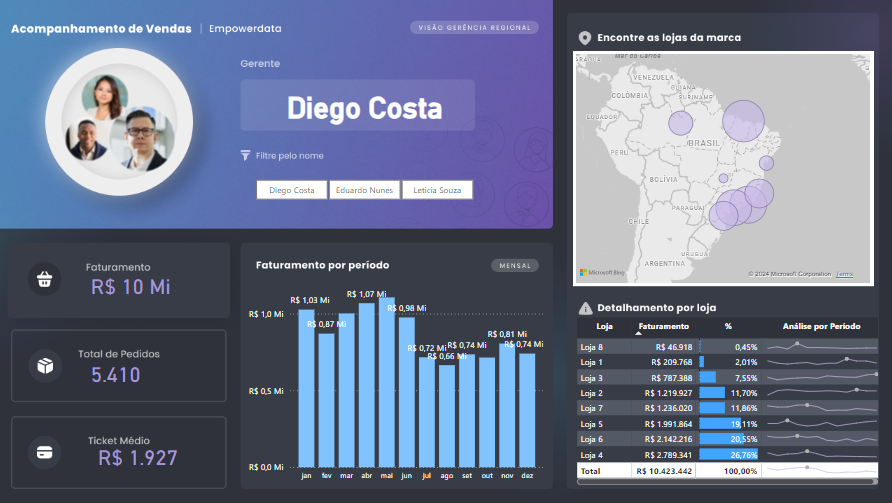Click the Loja column header
Image resolution: width=892 pixels, height=503 pixels.
click(x=604, y=327)
